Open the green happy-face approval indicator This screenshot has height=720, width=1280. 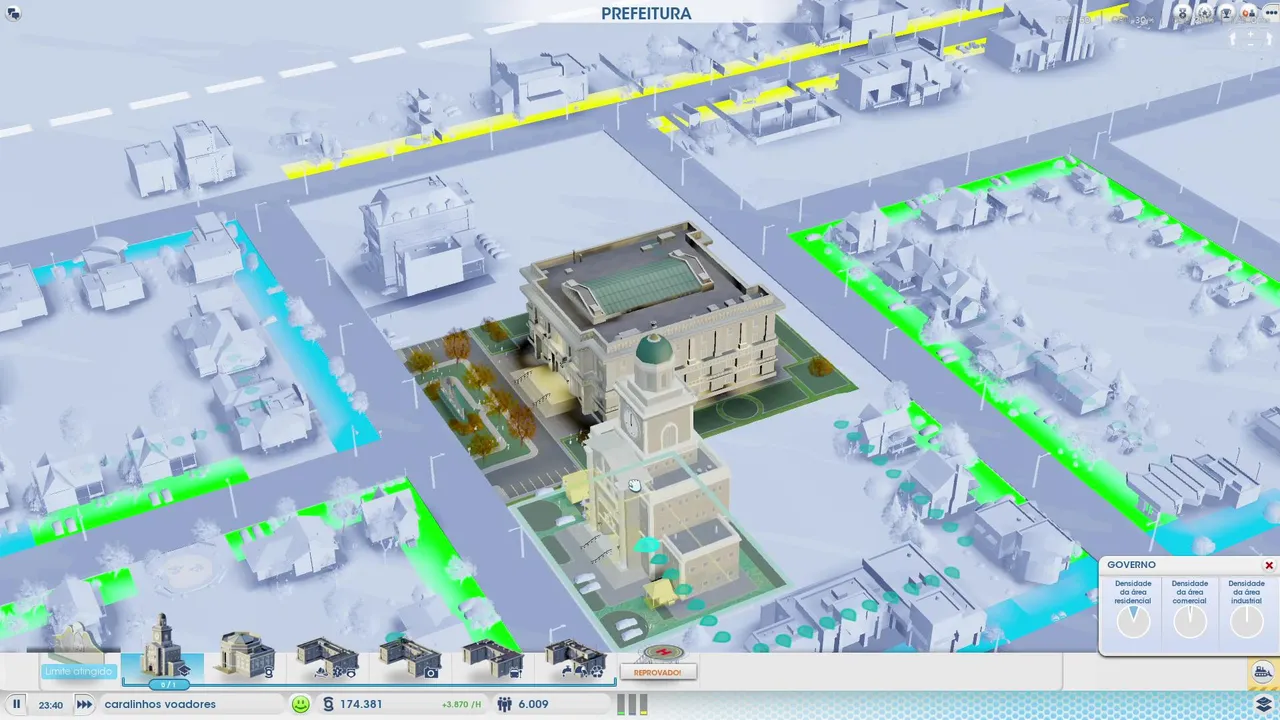[x=300, y=704]
